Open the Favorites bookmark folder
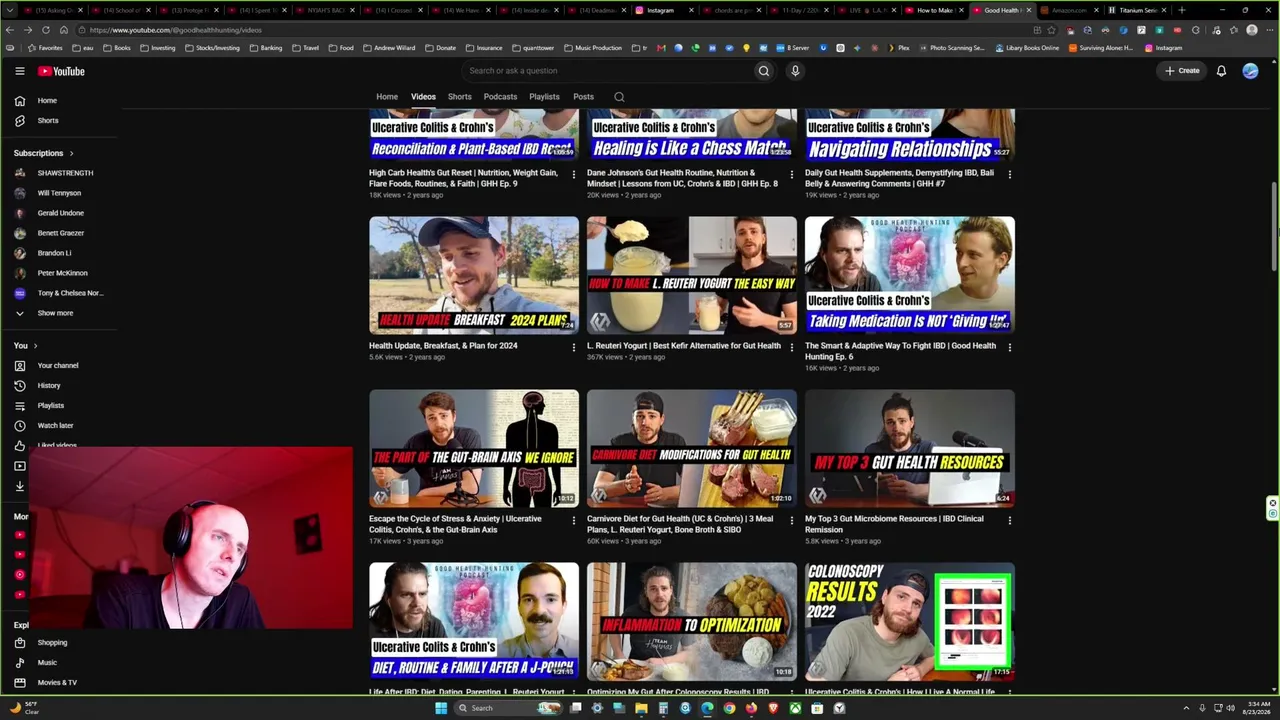This screenshot has width=1280, height=720. pos(45,48)
